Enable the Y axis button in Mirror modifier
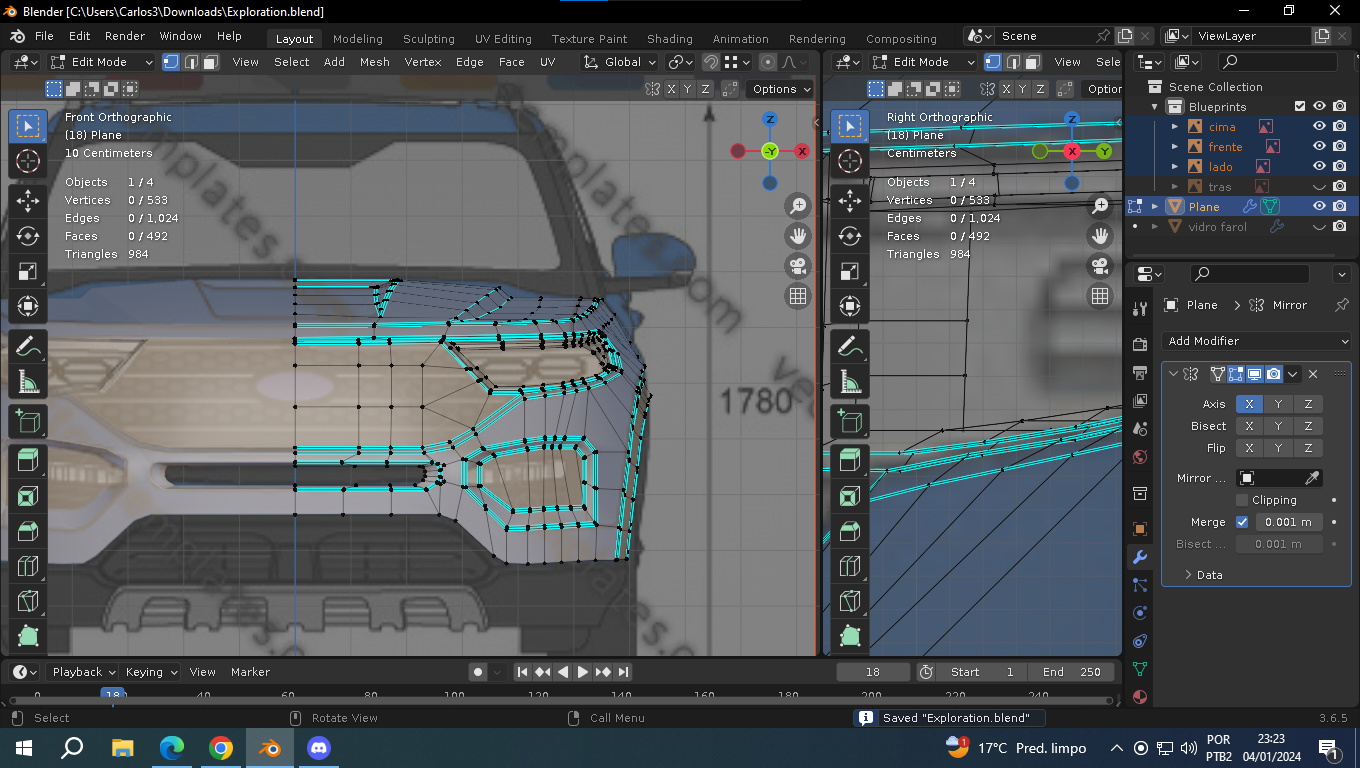Viewport: 1360px width, 768px height. point(1278,404)
